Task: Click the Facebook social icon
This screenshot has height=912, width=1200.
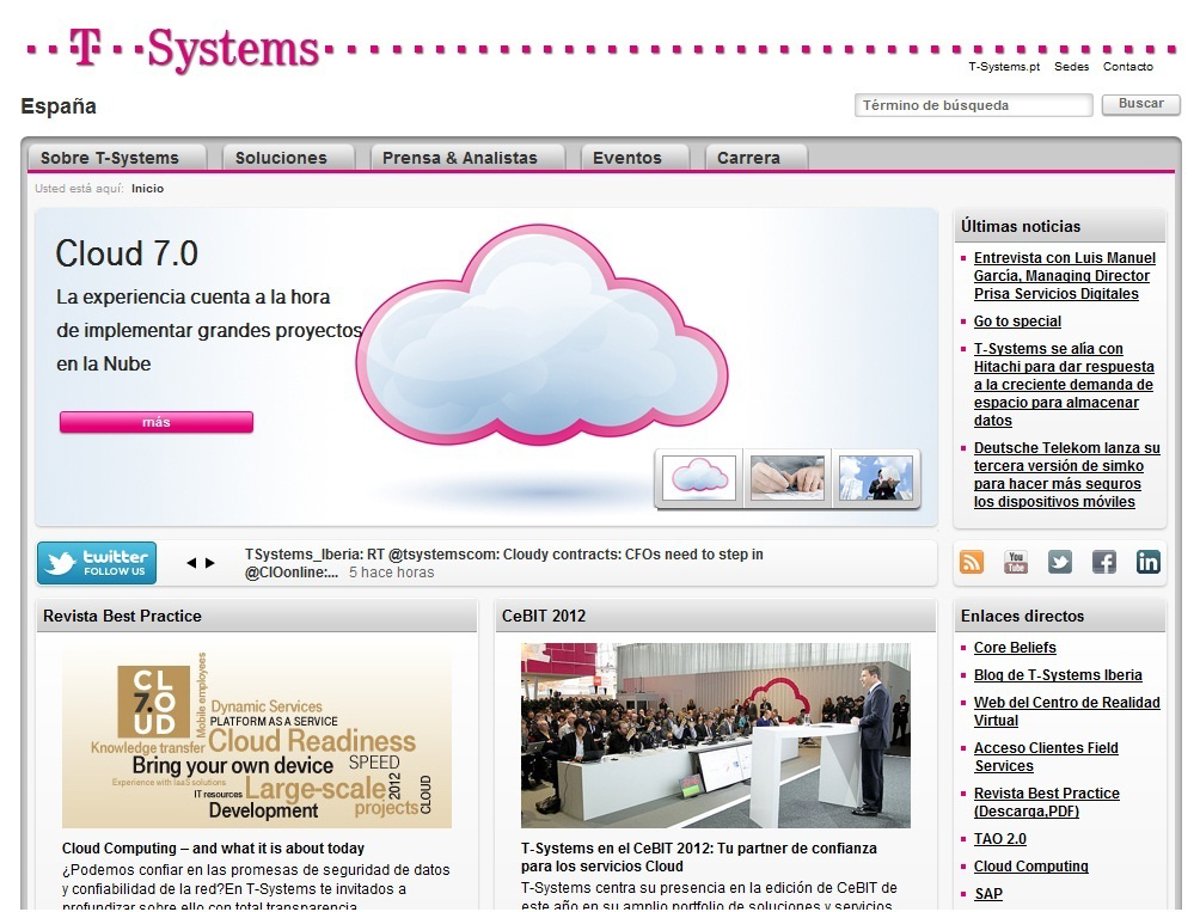Action: click(x=1104, y=562)
